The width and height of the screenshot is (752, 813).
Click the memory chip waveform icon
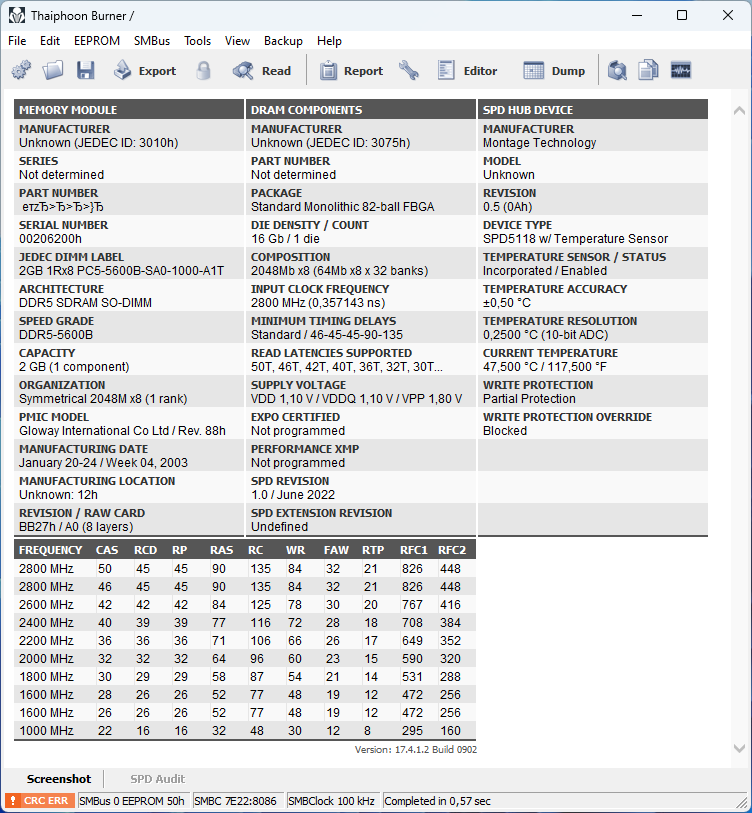[x=681, y=70]
